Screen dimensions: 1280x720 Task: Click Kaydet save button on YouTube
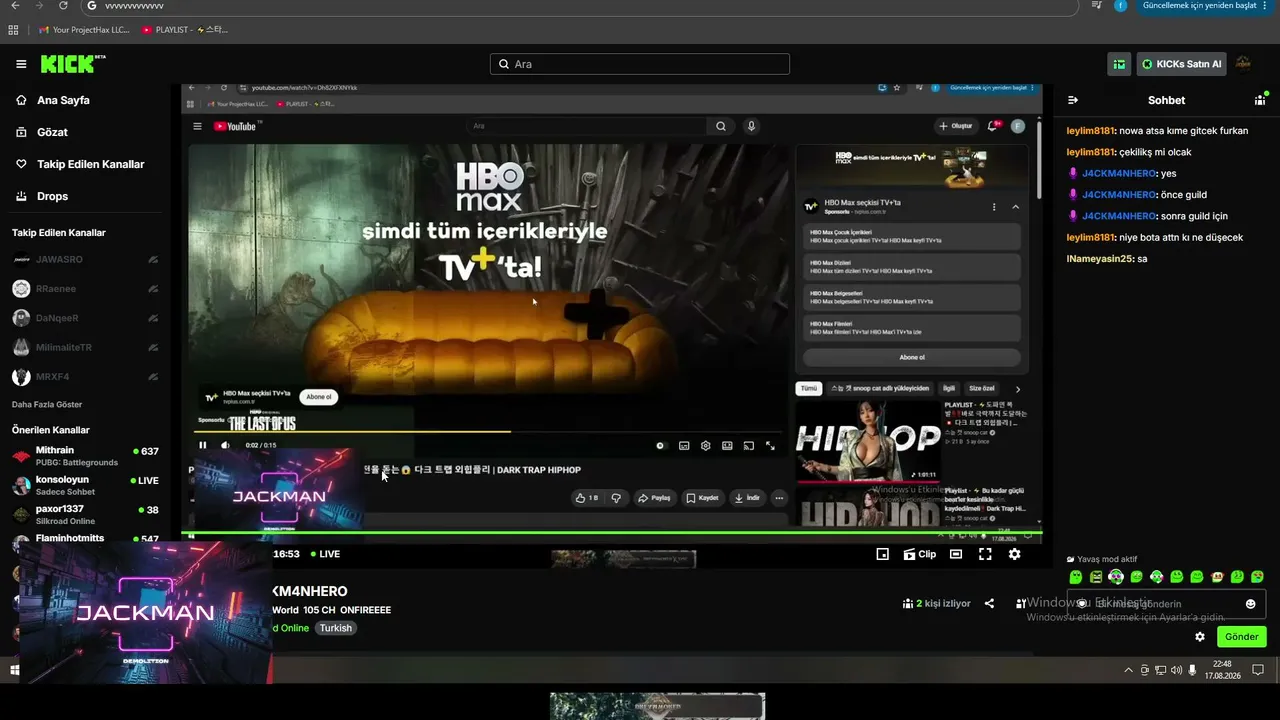(x=702, y=497)
